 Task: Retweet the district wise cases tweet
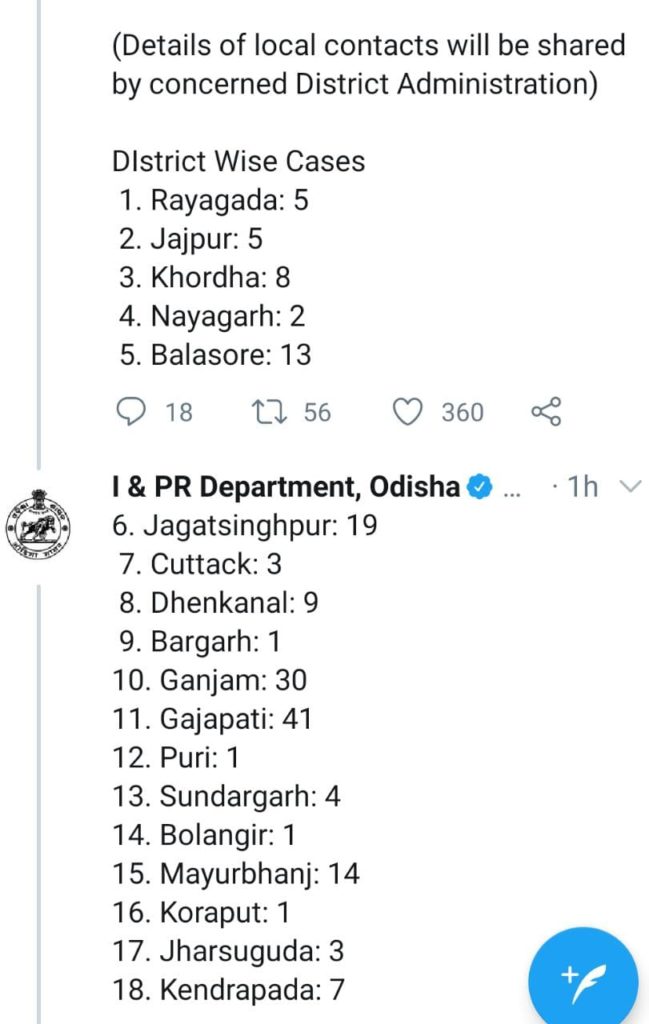click(267, 412)
